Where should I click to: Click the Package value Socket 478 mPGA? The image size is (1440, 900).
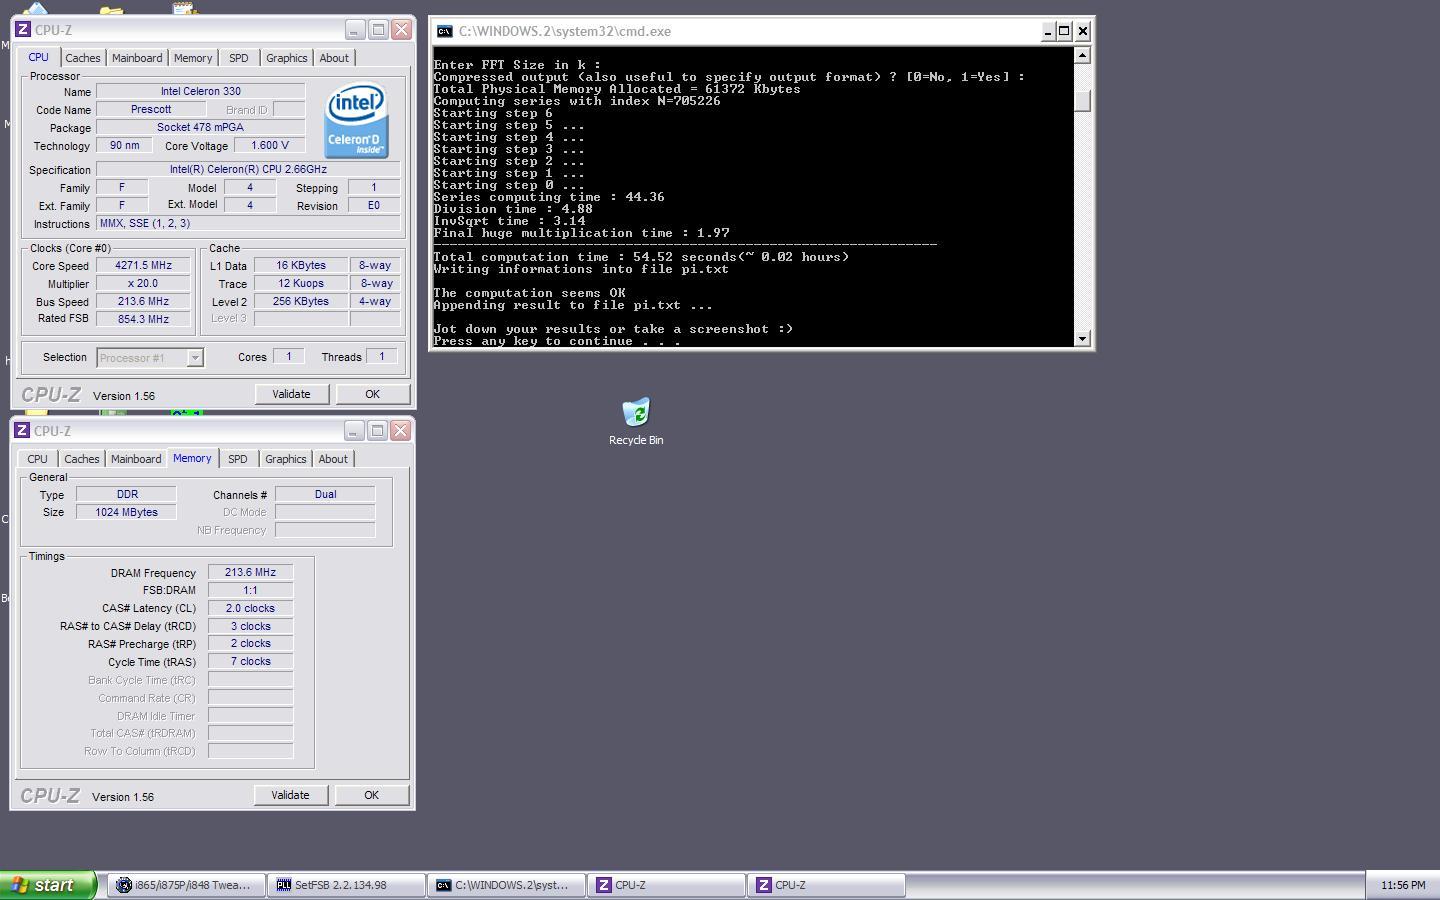(200, 127)
